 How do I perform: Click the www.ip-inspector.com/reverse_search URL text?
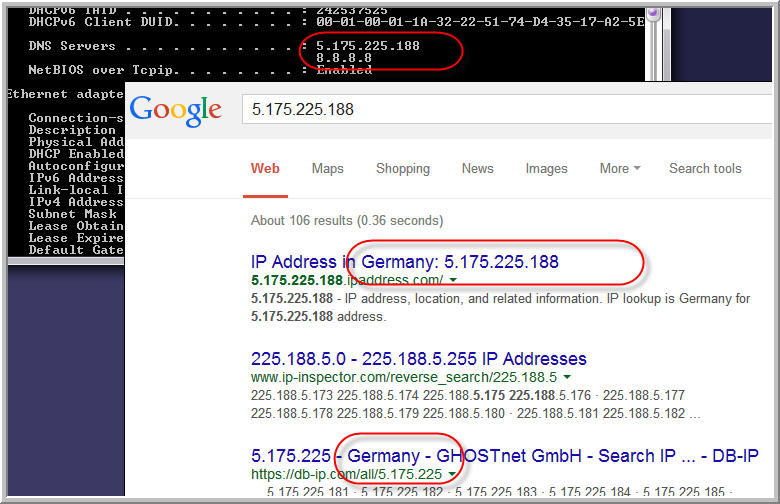403,377
